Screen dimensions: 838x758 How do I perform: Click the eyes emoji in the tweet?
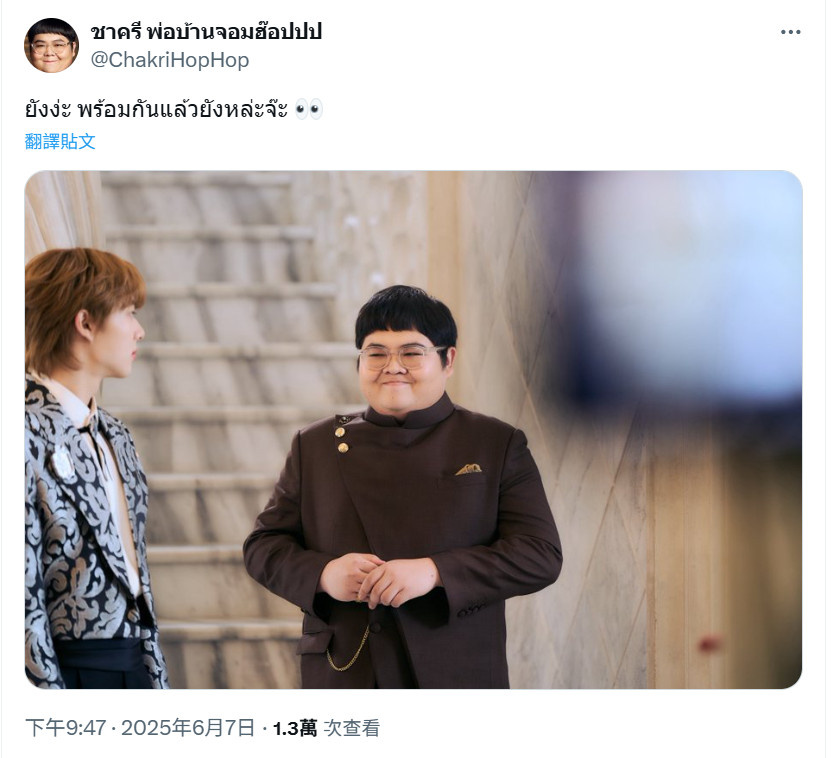tap(309, 110)
